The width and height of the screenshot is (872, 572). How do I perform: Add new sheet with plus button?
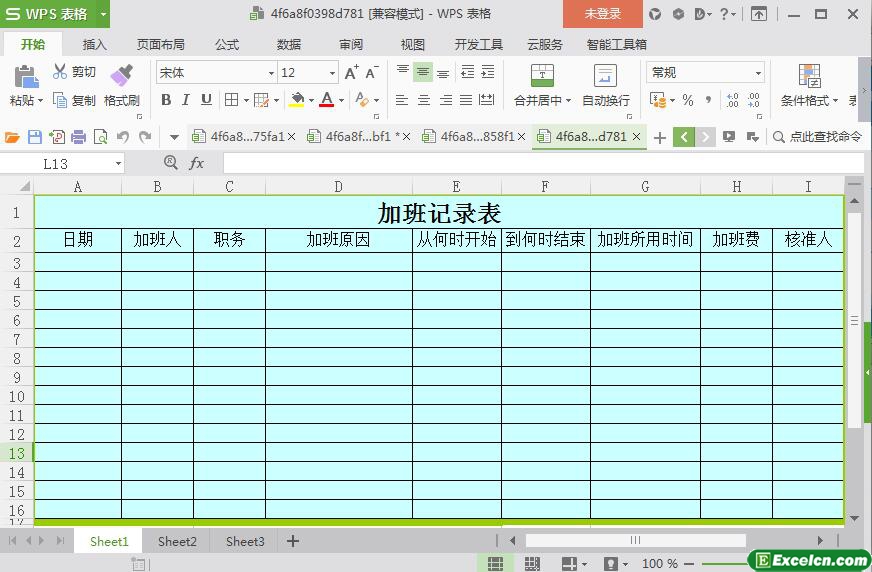click(x=293, y=541)
